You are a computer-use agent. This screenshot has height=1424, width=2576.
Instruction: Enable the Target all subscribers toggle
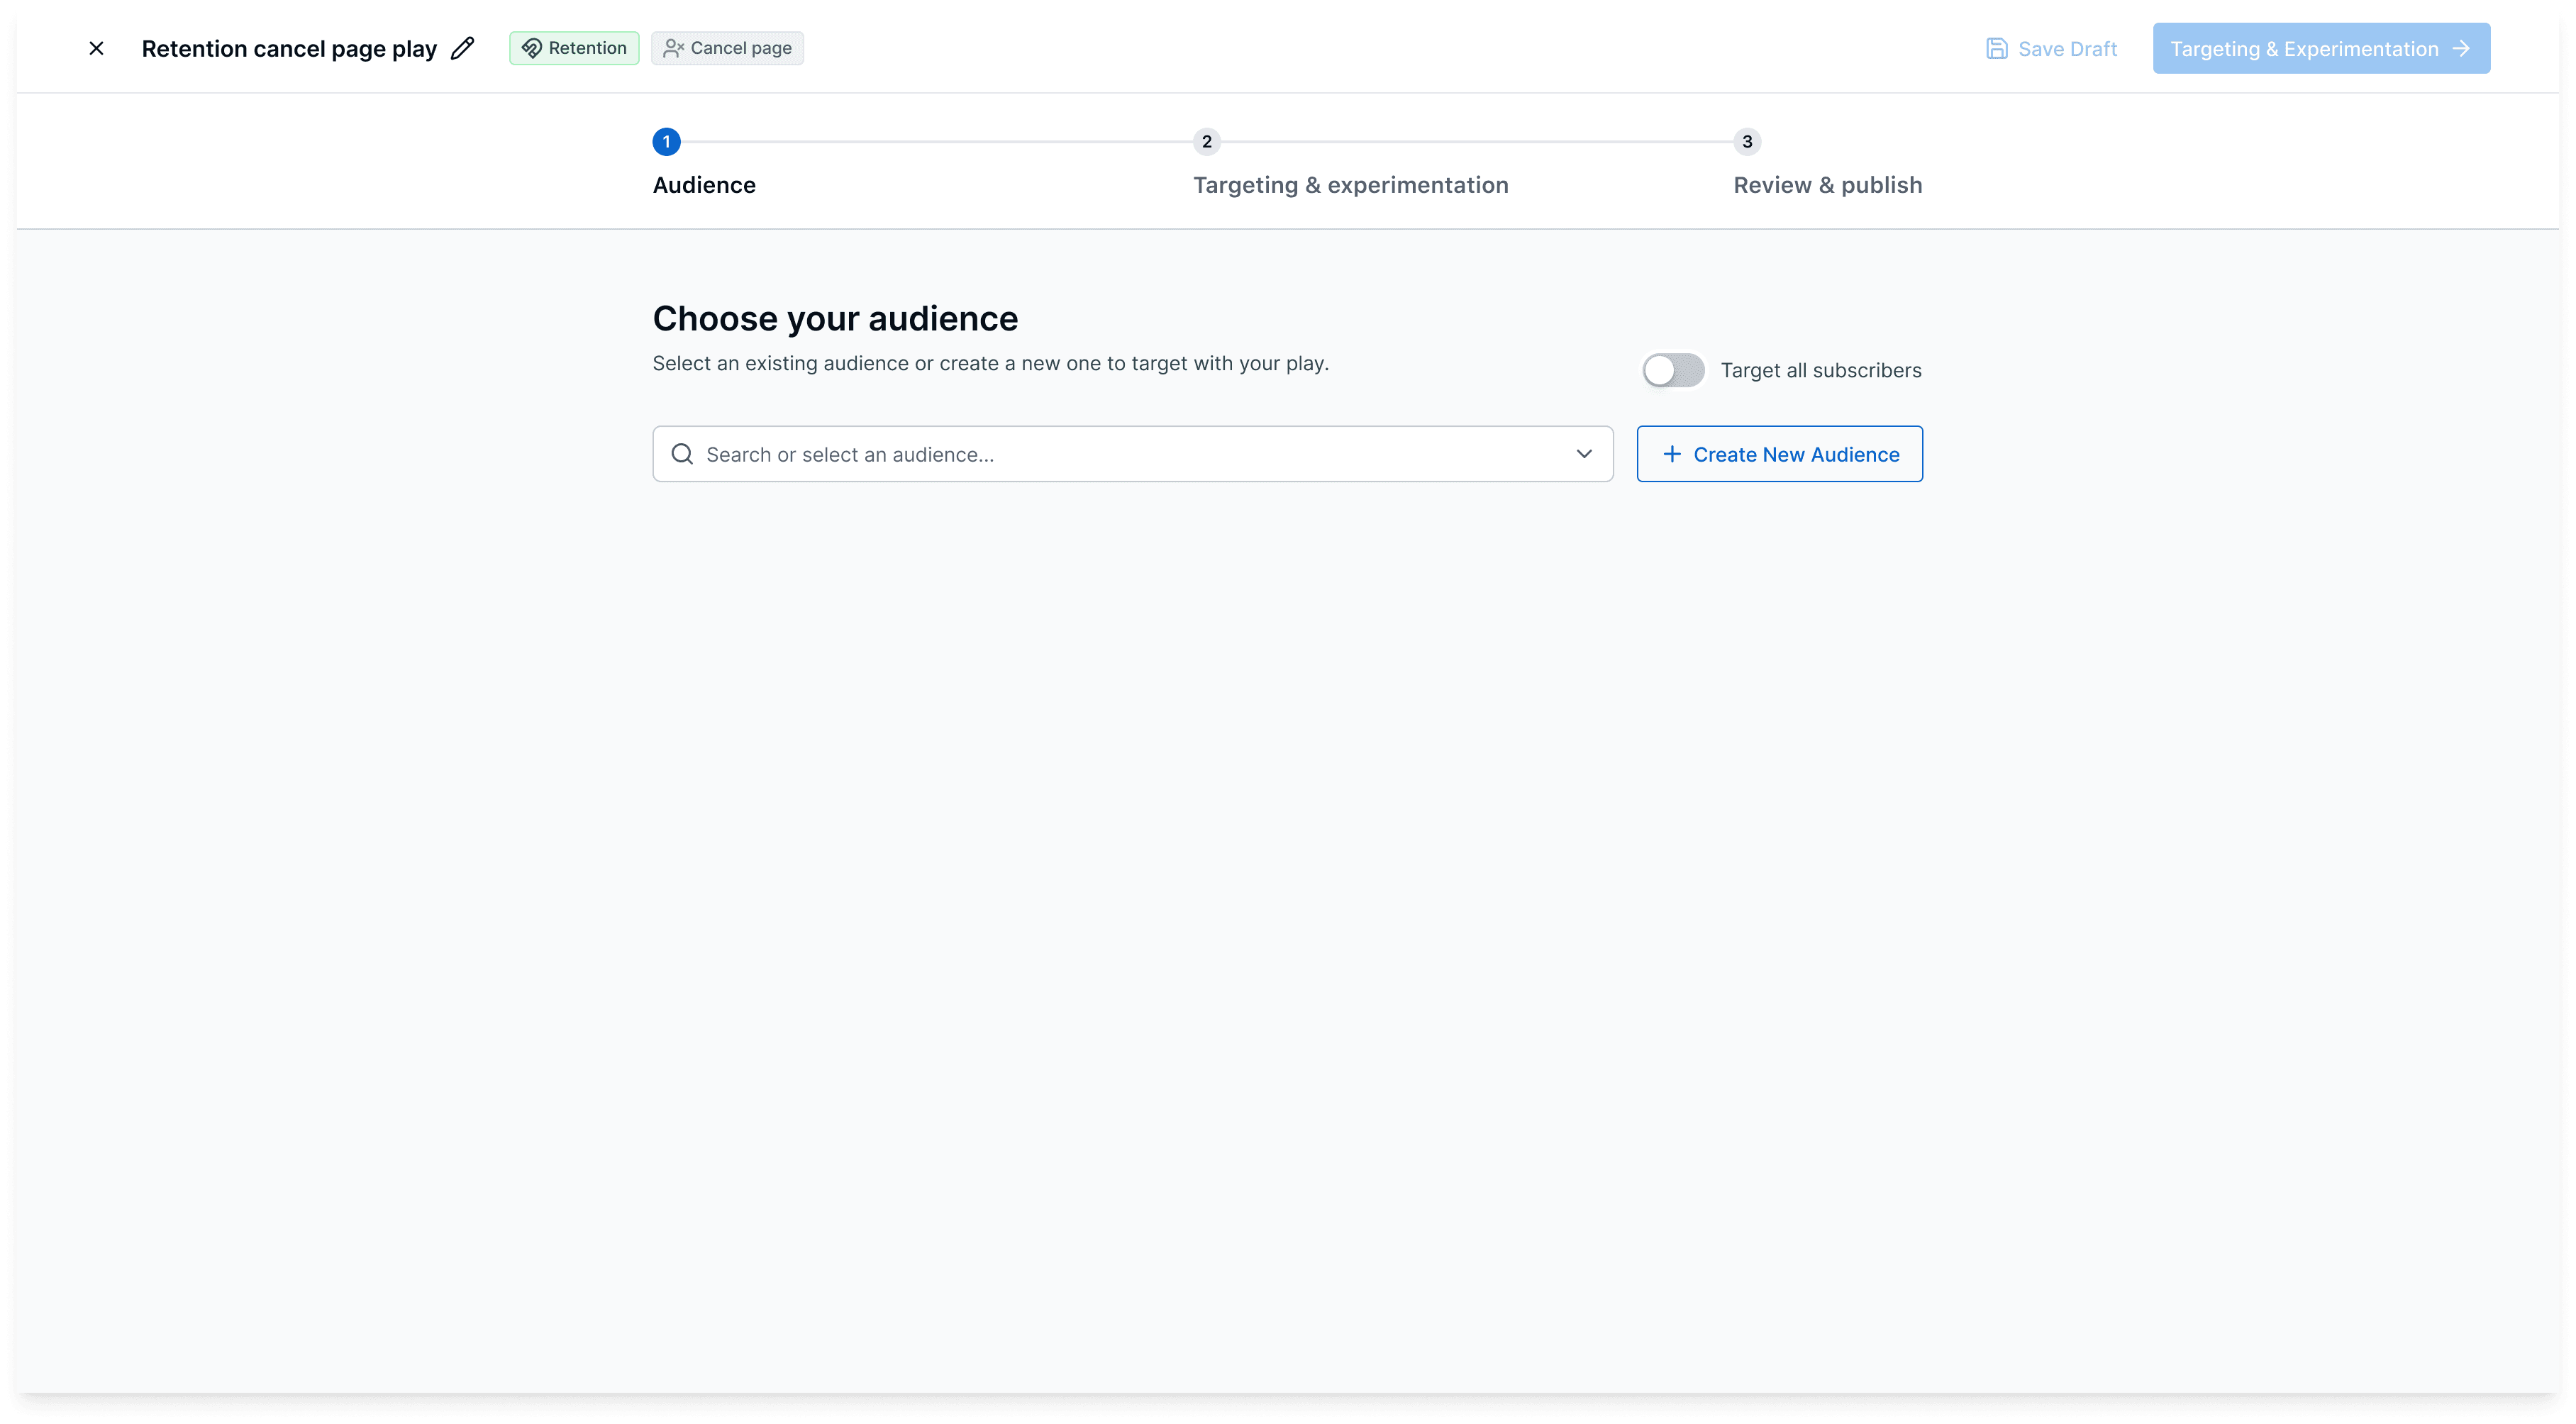pyautogui.click(x=1673, y=370)
